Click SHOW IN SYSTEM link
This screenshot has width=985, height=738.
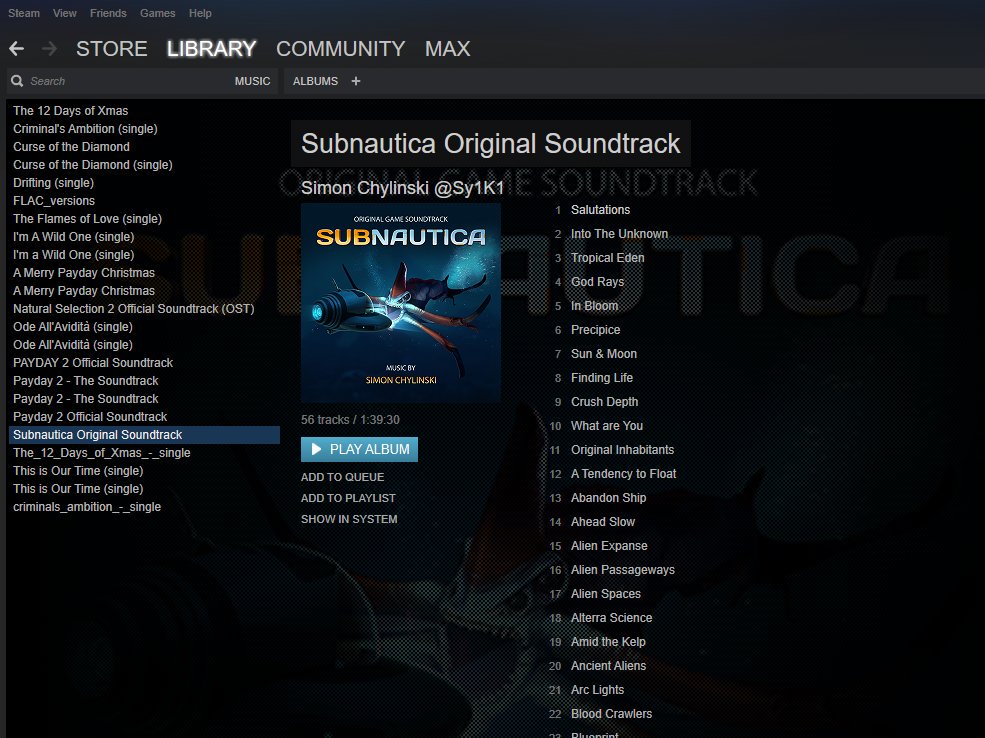(349, 519)
